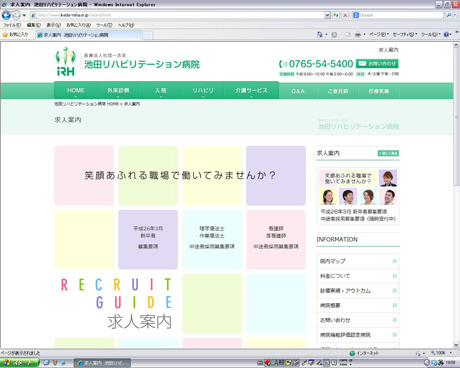This screenshot has width=460, height=368.
Task: Click the third quick launch icon on taskbar
Action: point(63,362)
